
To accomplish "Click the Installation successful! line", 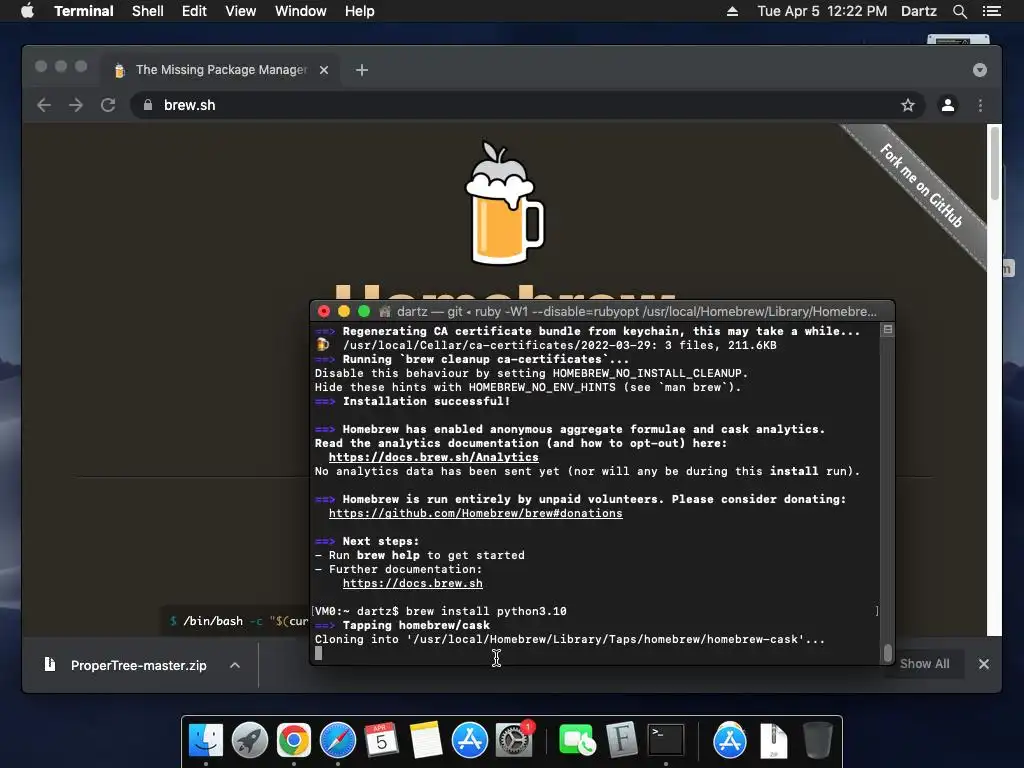I will [x=426, y=401].
